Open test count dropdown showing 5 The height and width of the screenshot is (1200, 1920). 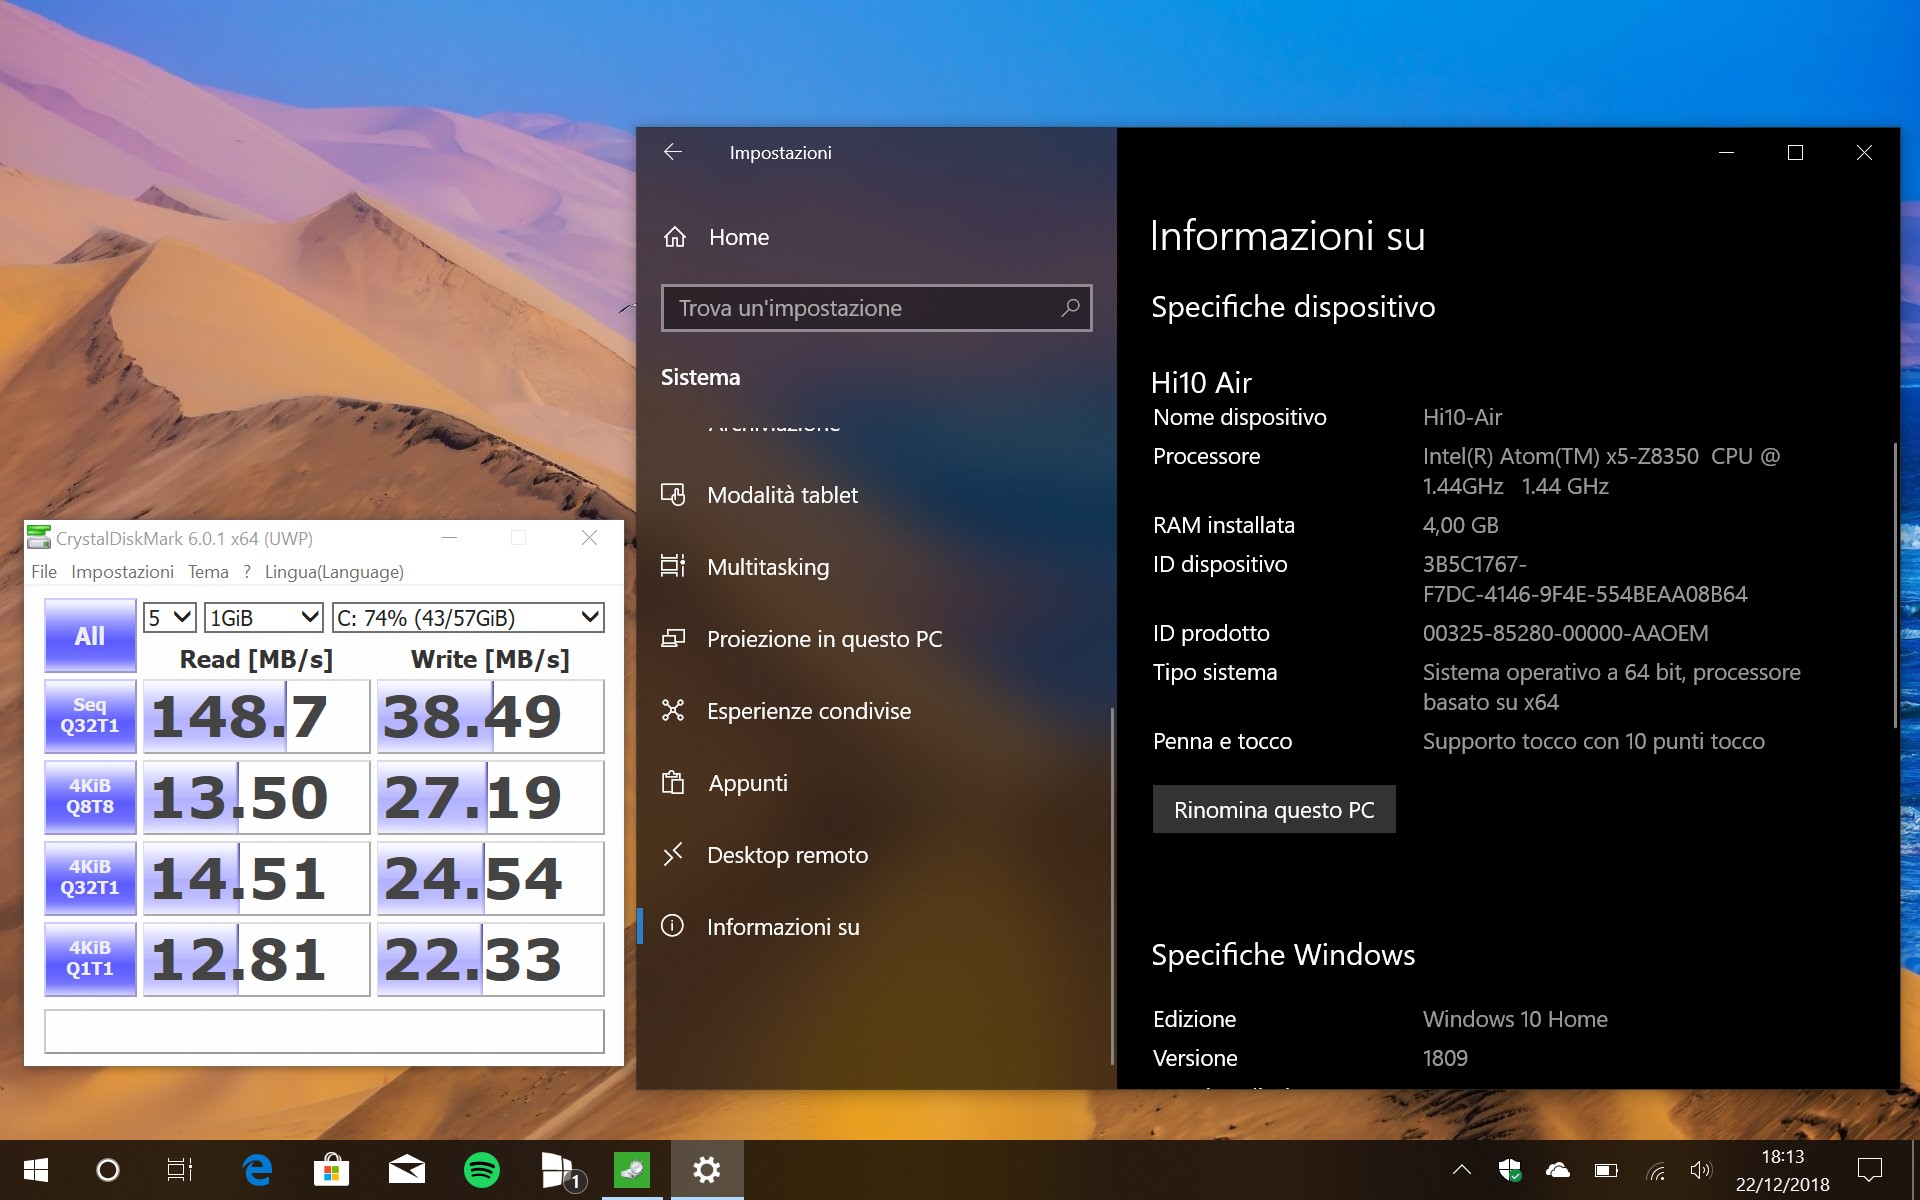click(x=169, y=618)
